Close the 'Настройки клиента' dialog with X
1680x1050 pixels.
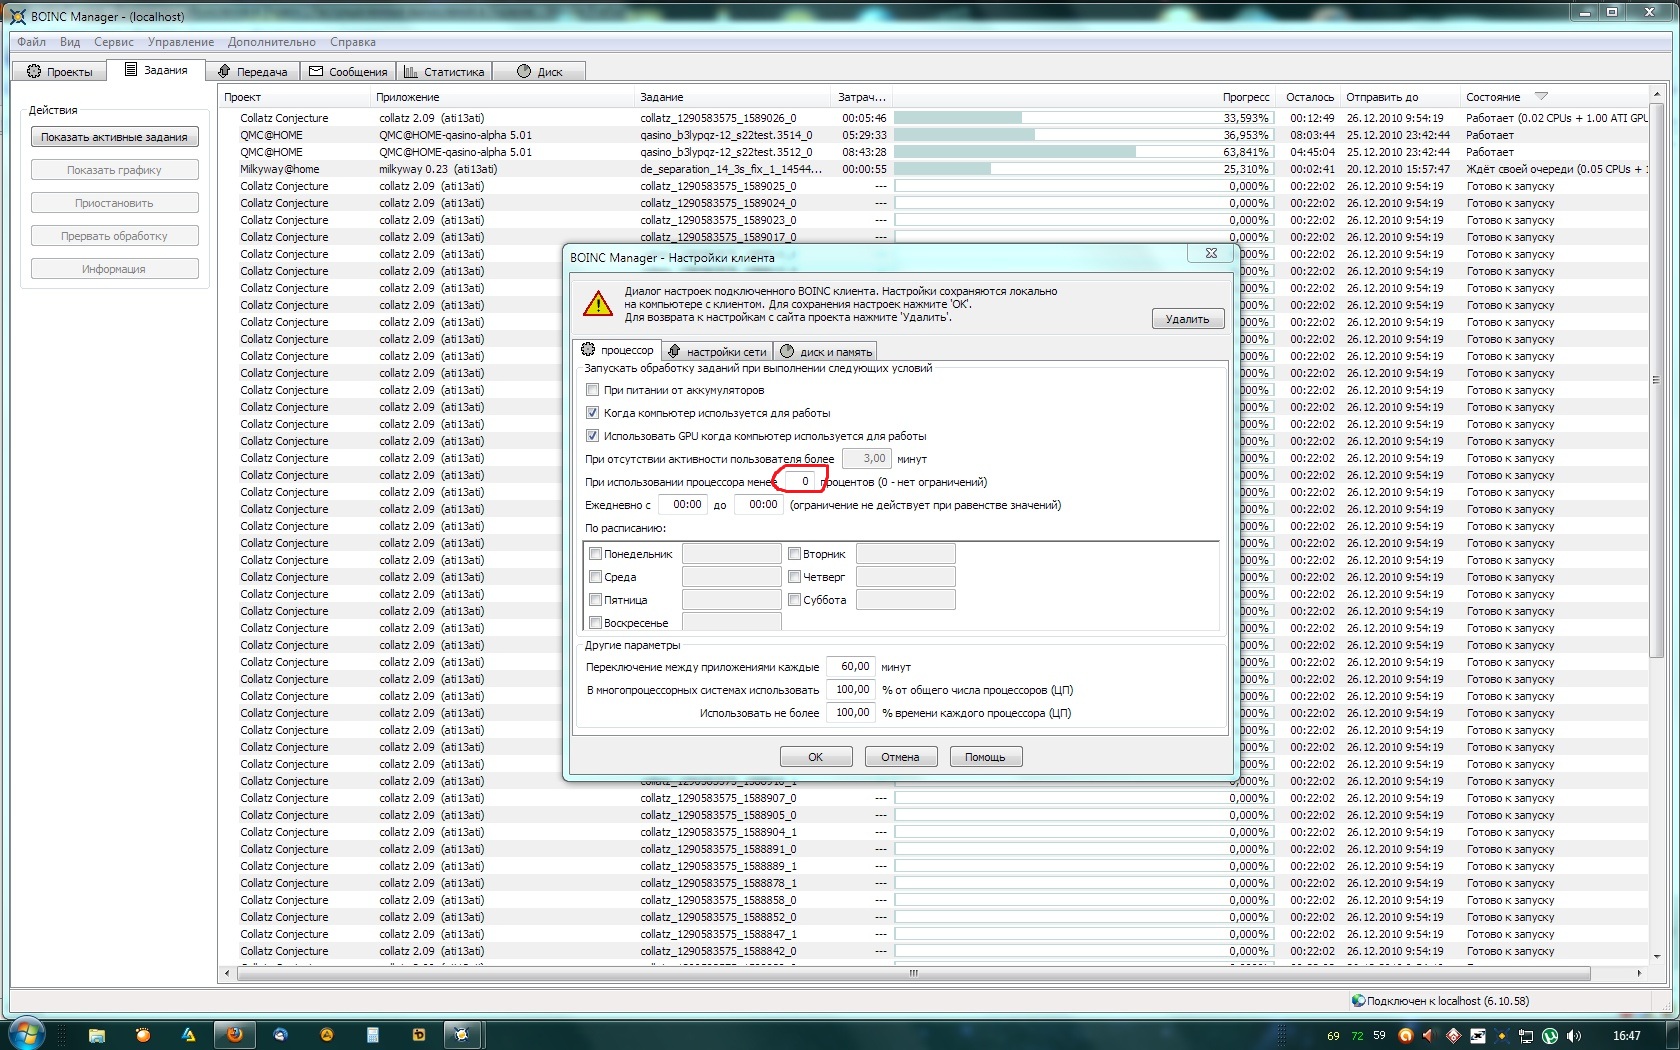click(1211, 253)
